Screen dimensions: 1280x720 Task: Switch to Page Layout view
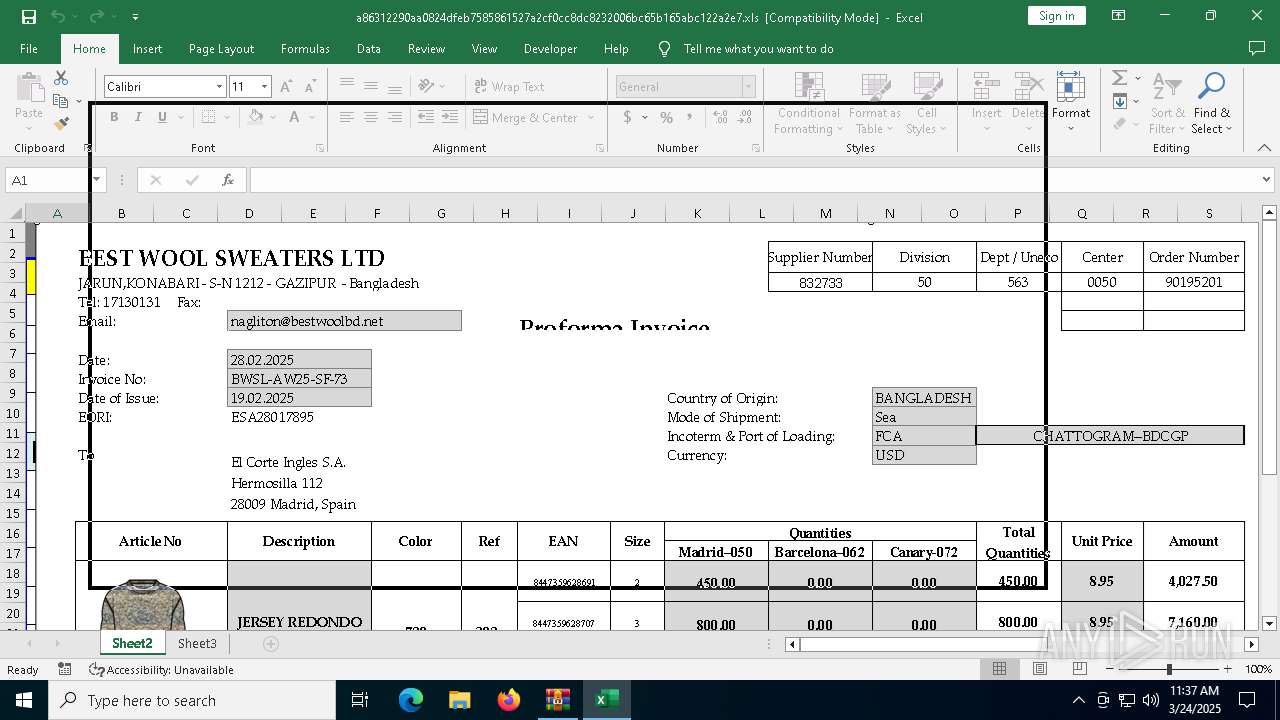click(x=1039, y=669)
